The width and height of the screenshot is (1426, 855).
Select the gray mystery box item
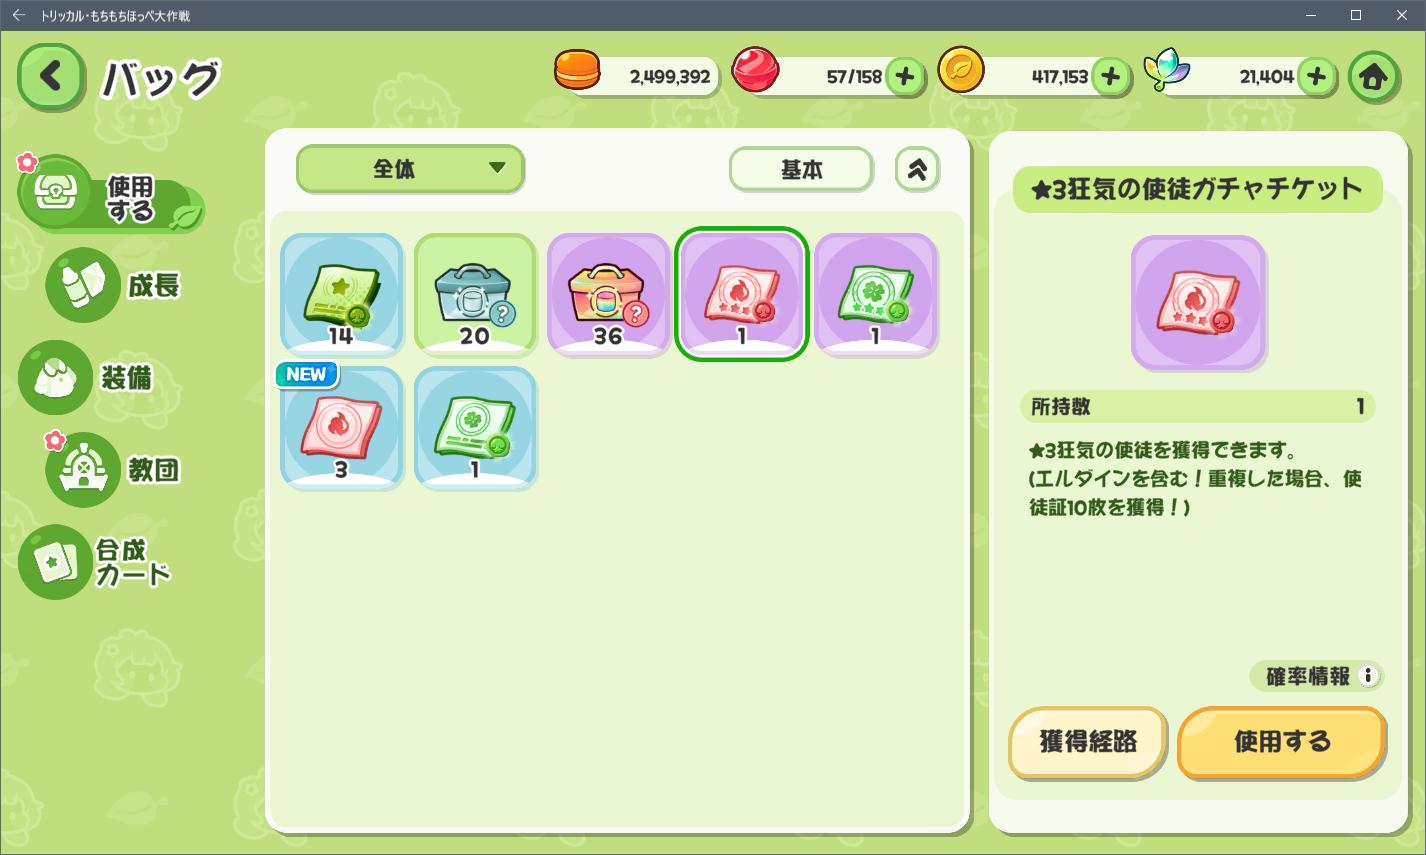475,294
